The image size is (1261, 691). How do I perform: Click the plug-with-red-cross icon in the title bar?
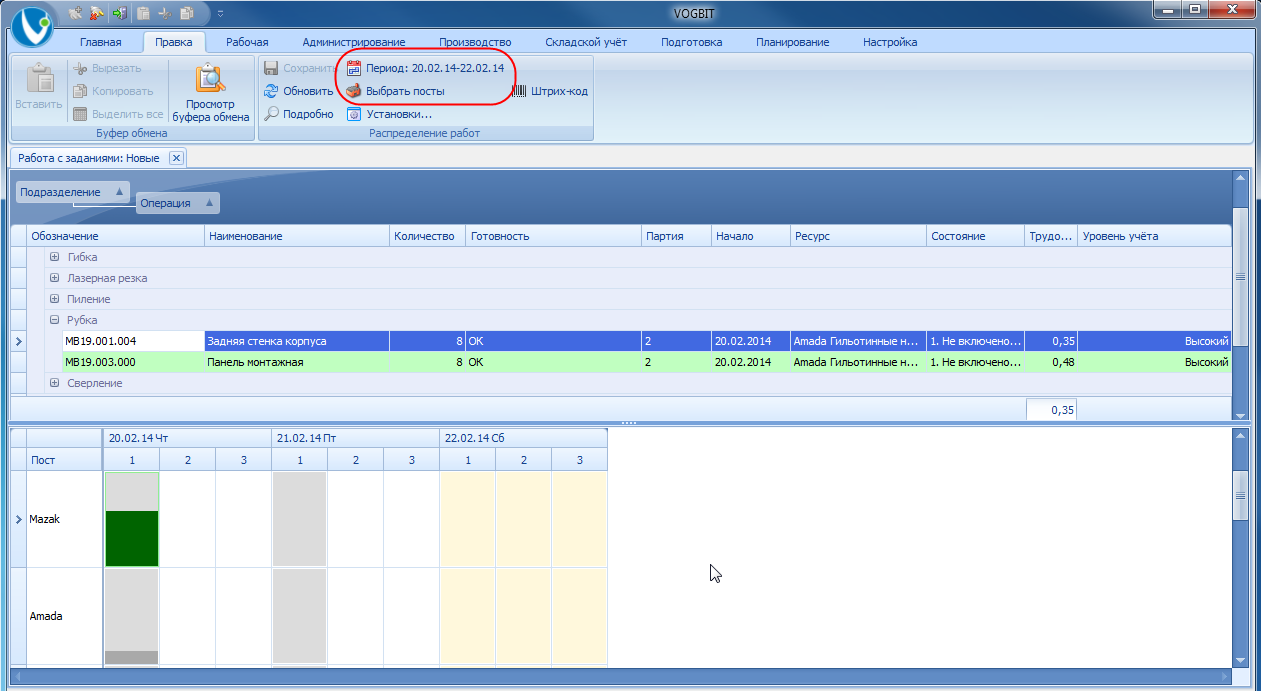pyautogui.click(x=97, y=13)
